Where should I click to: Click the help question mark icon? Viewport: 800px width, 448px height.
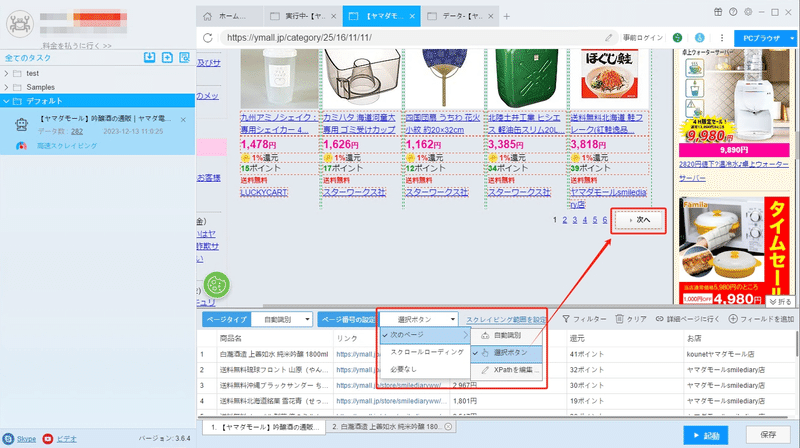click(x=733, y=12)
